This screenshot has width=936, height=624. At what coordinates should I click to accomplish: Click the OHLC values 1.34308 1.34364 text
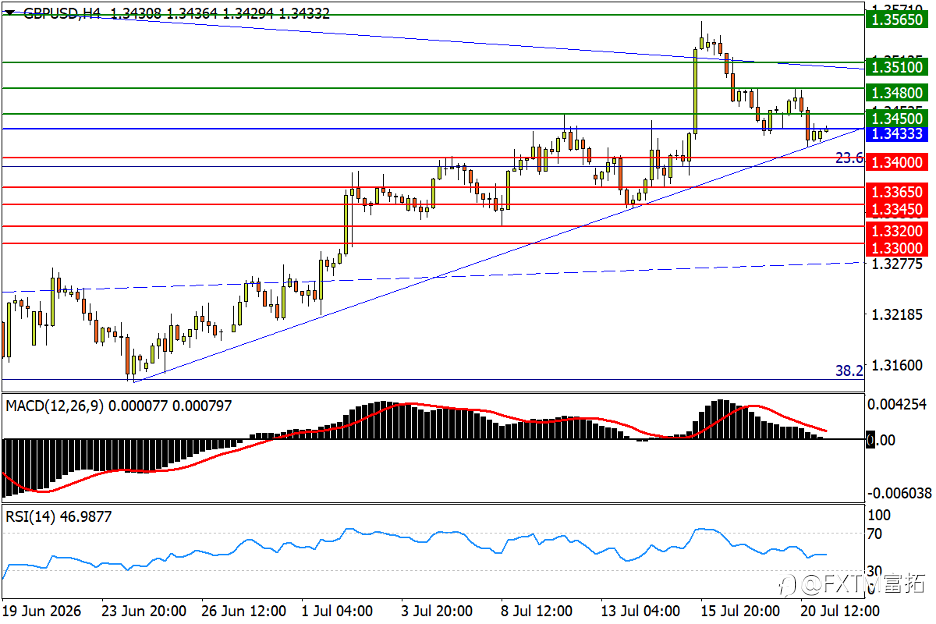164,13
